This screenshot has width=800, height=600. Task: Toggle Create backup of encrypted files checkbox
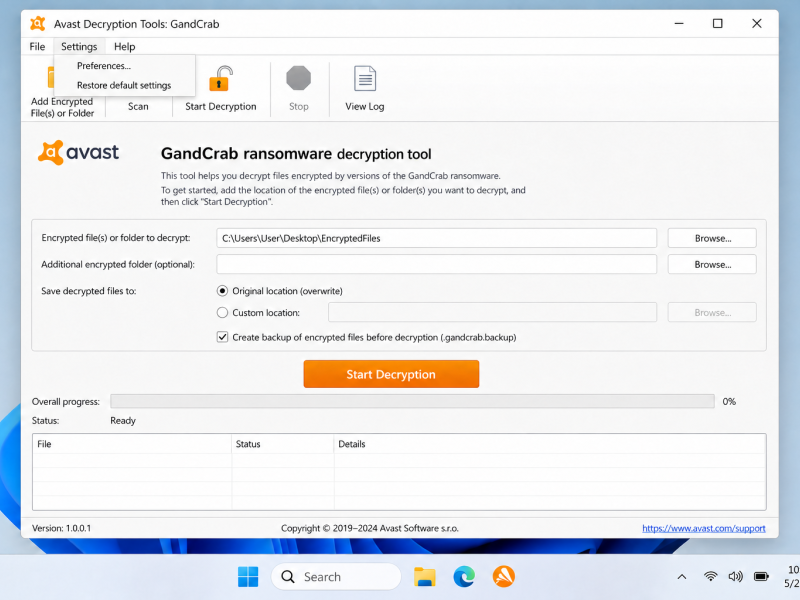[x=222, y=337]
